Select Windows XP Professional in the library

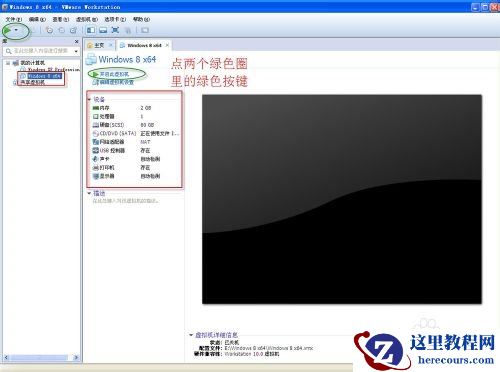(x=53, y=69)
